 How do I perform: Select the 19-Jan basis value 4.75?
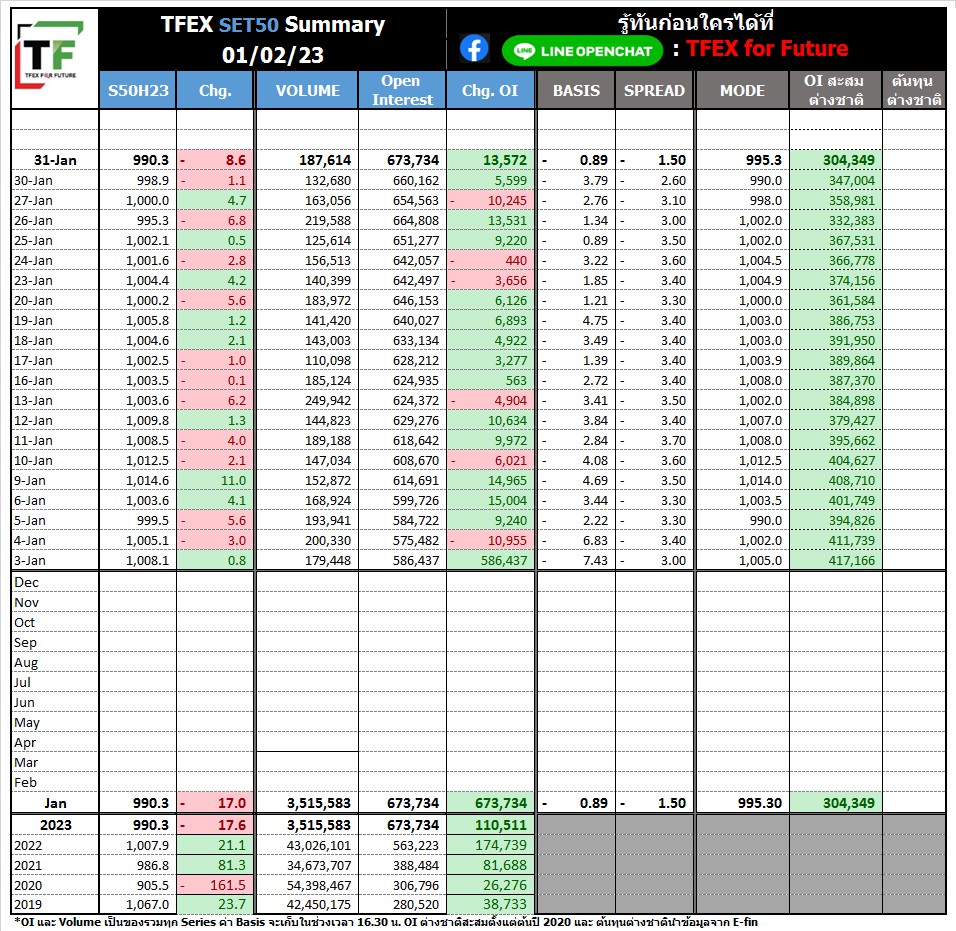[595, 321]
